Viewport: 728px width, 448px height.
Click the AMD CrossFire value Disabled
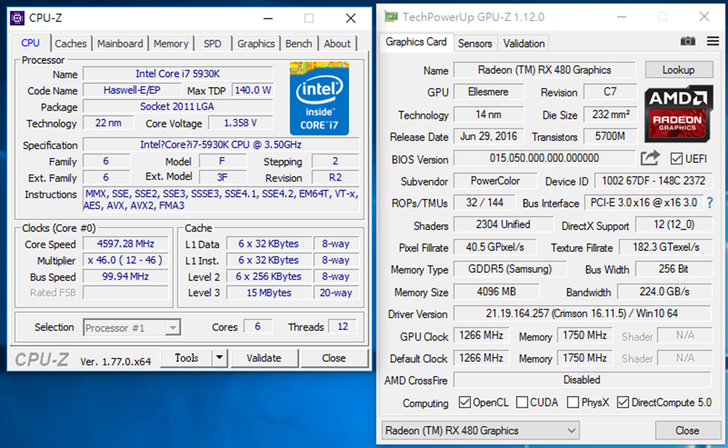coord(582,380)
